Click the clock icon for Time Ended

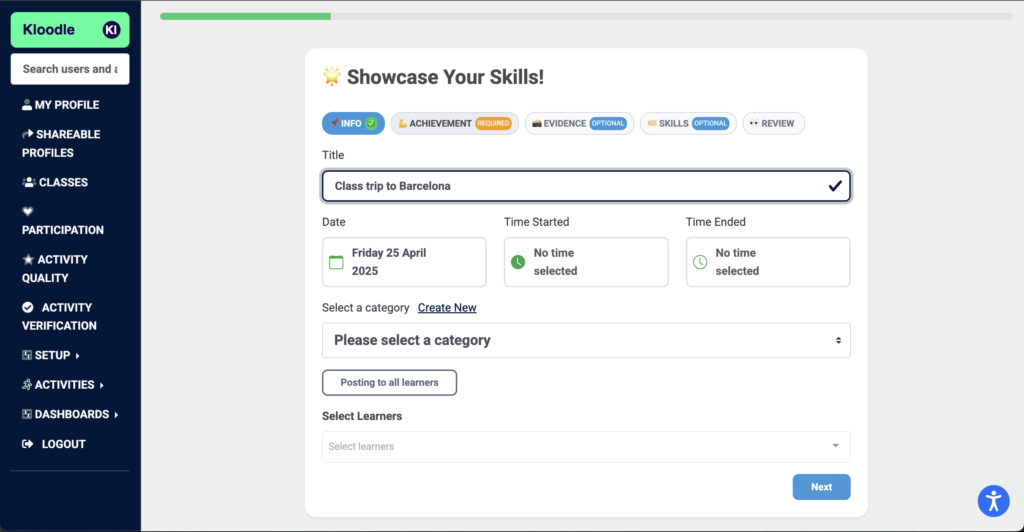click(700, 262)
